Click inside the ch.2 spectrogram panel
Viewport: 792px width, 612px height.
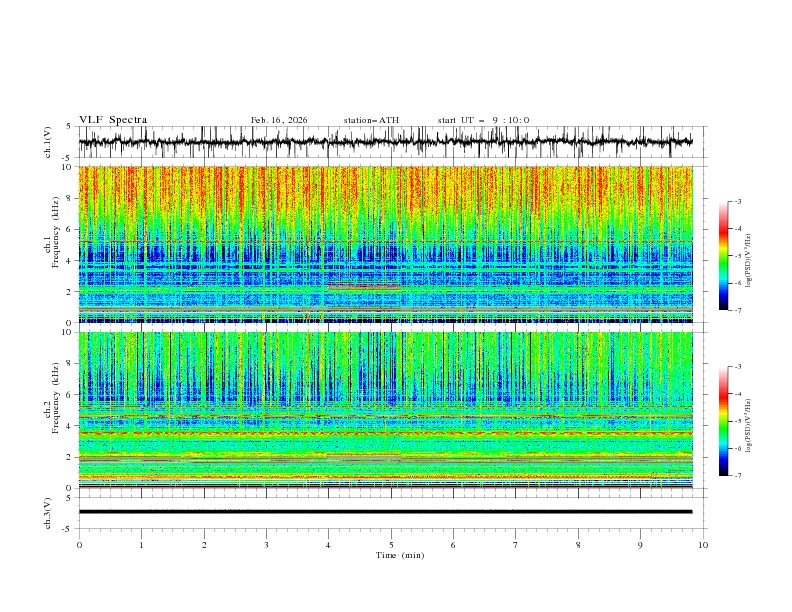385,410
